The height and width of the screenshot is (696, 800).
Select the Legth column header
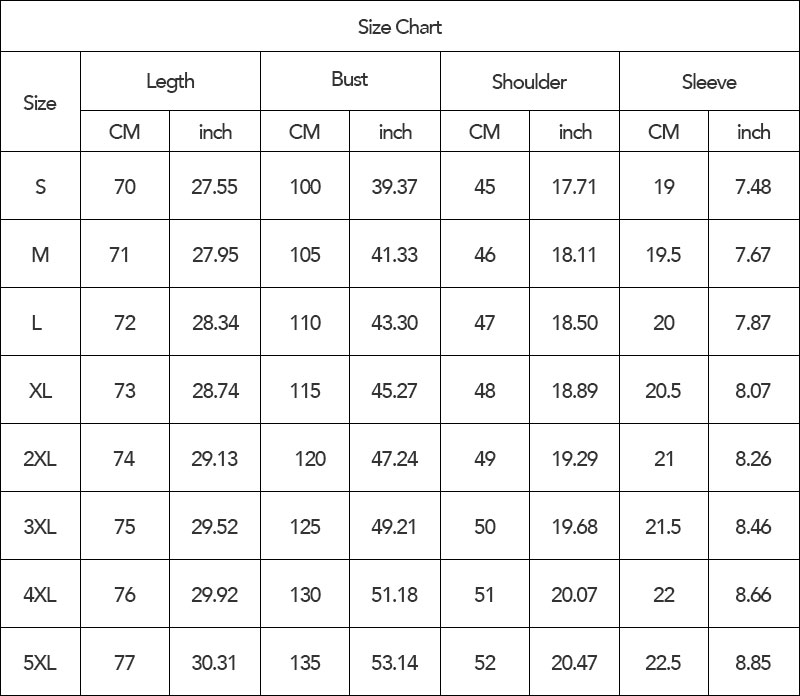(x=170, y=81)
